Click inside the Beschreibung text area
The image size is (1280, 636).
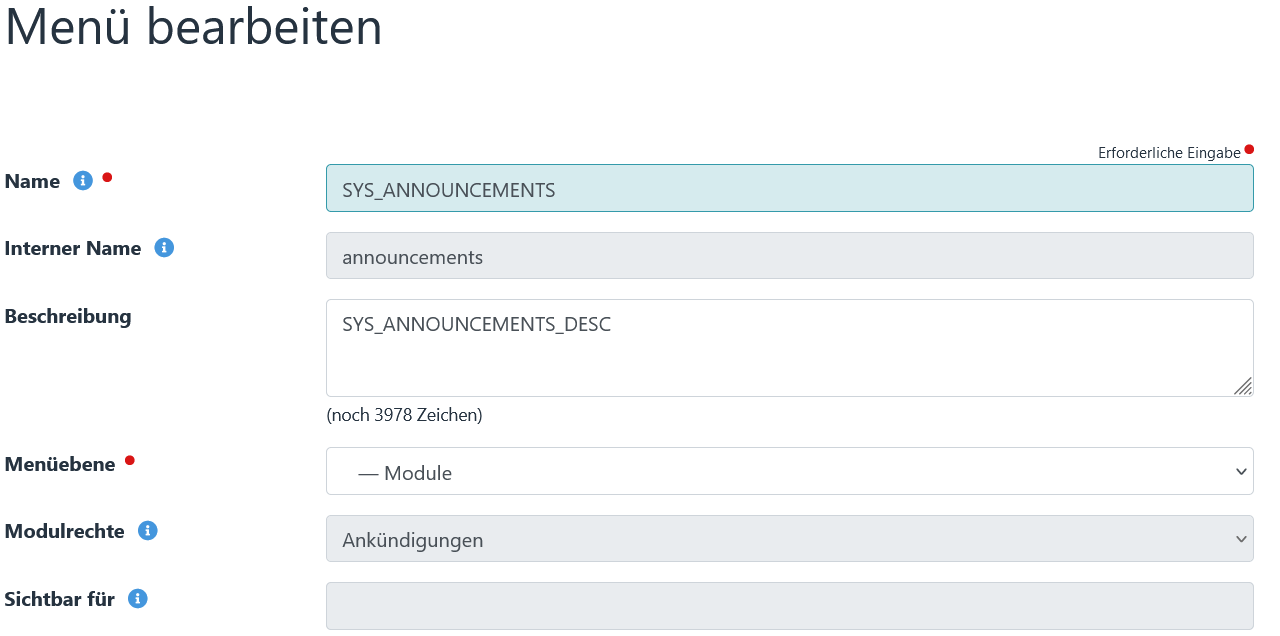click(700, 345)
